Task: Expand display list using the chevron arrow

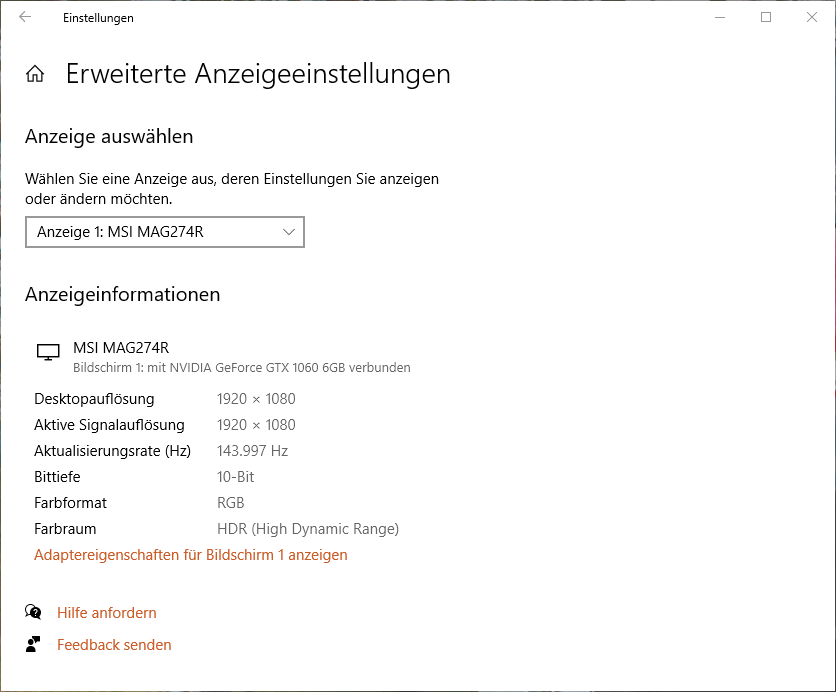Action: point(289,232)
